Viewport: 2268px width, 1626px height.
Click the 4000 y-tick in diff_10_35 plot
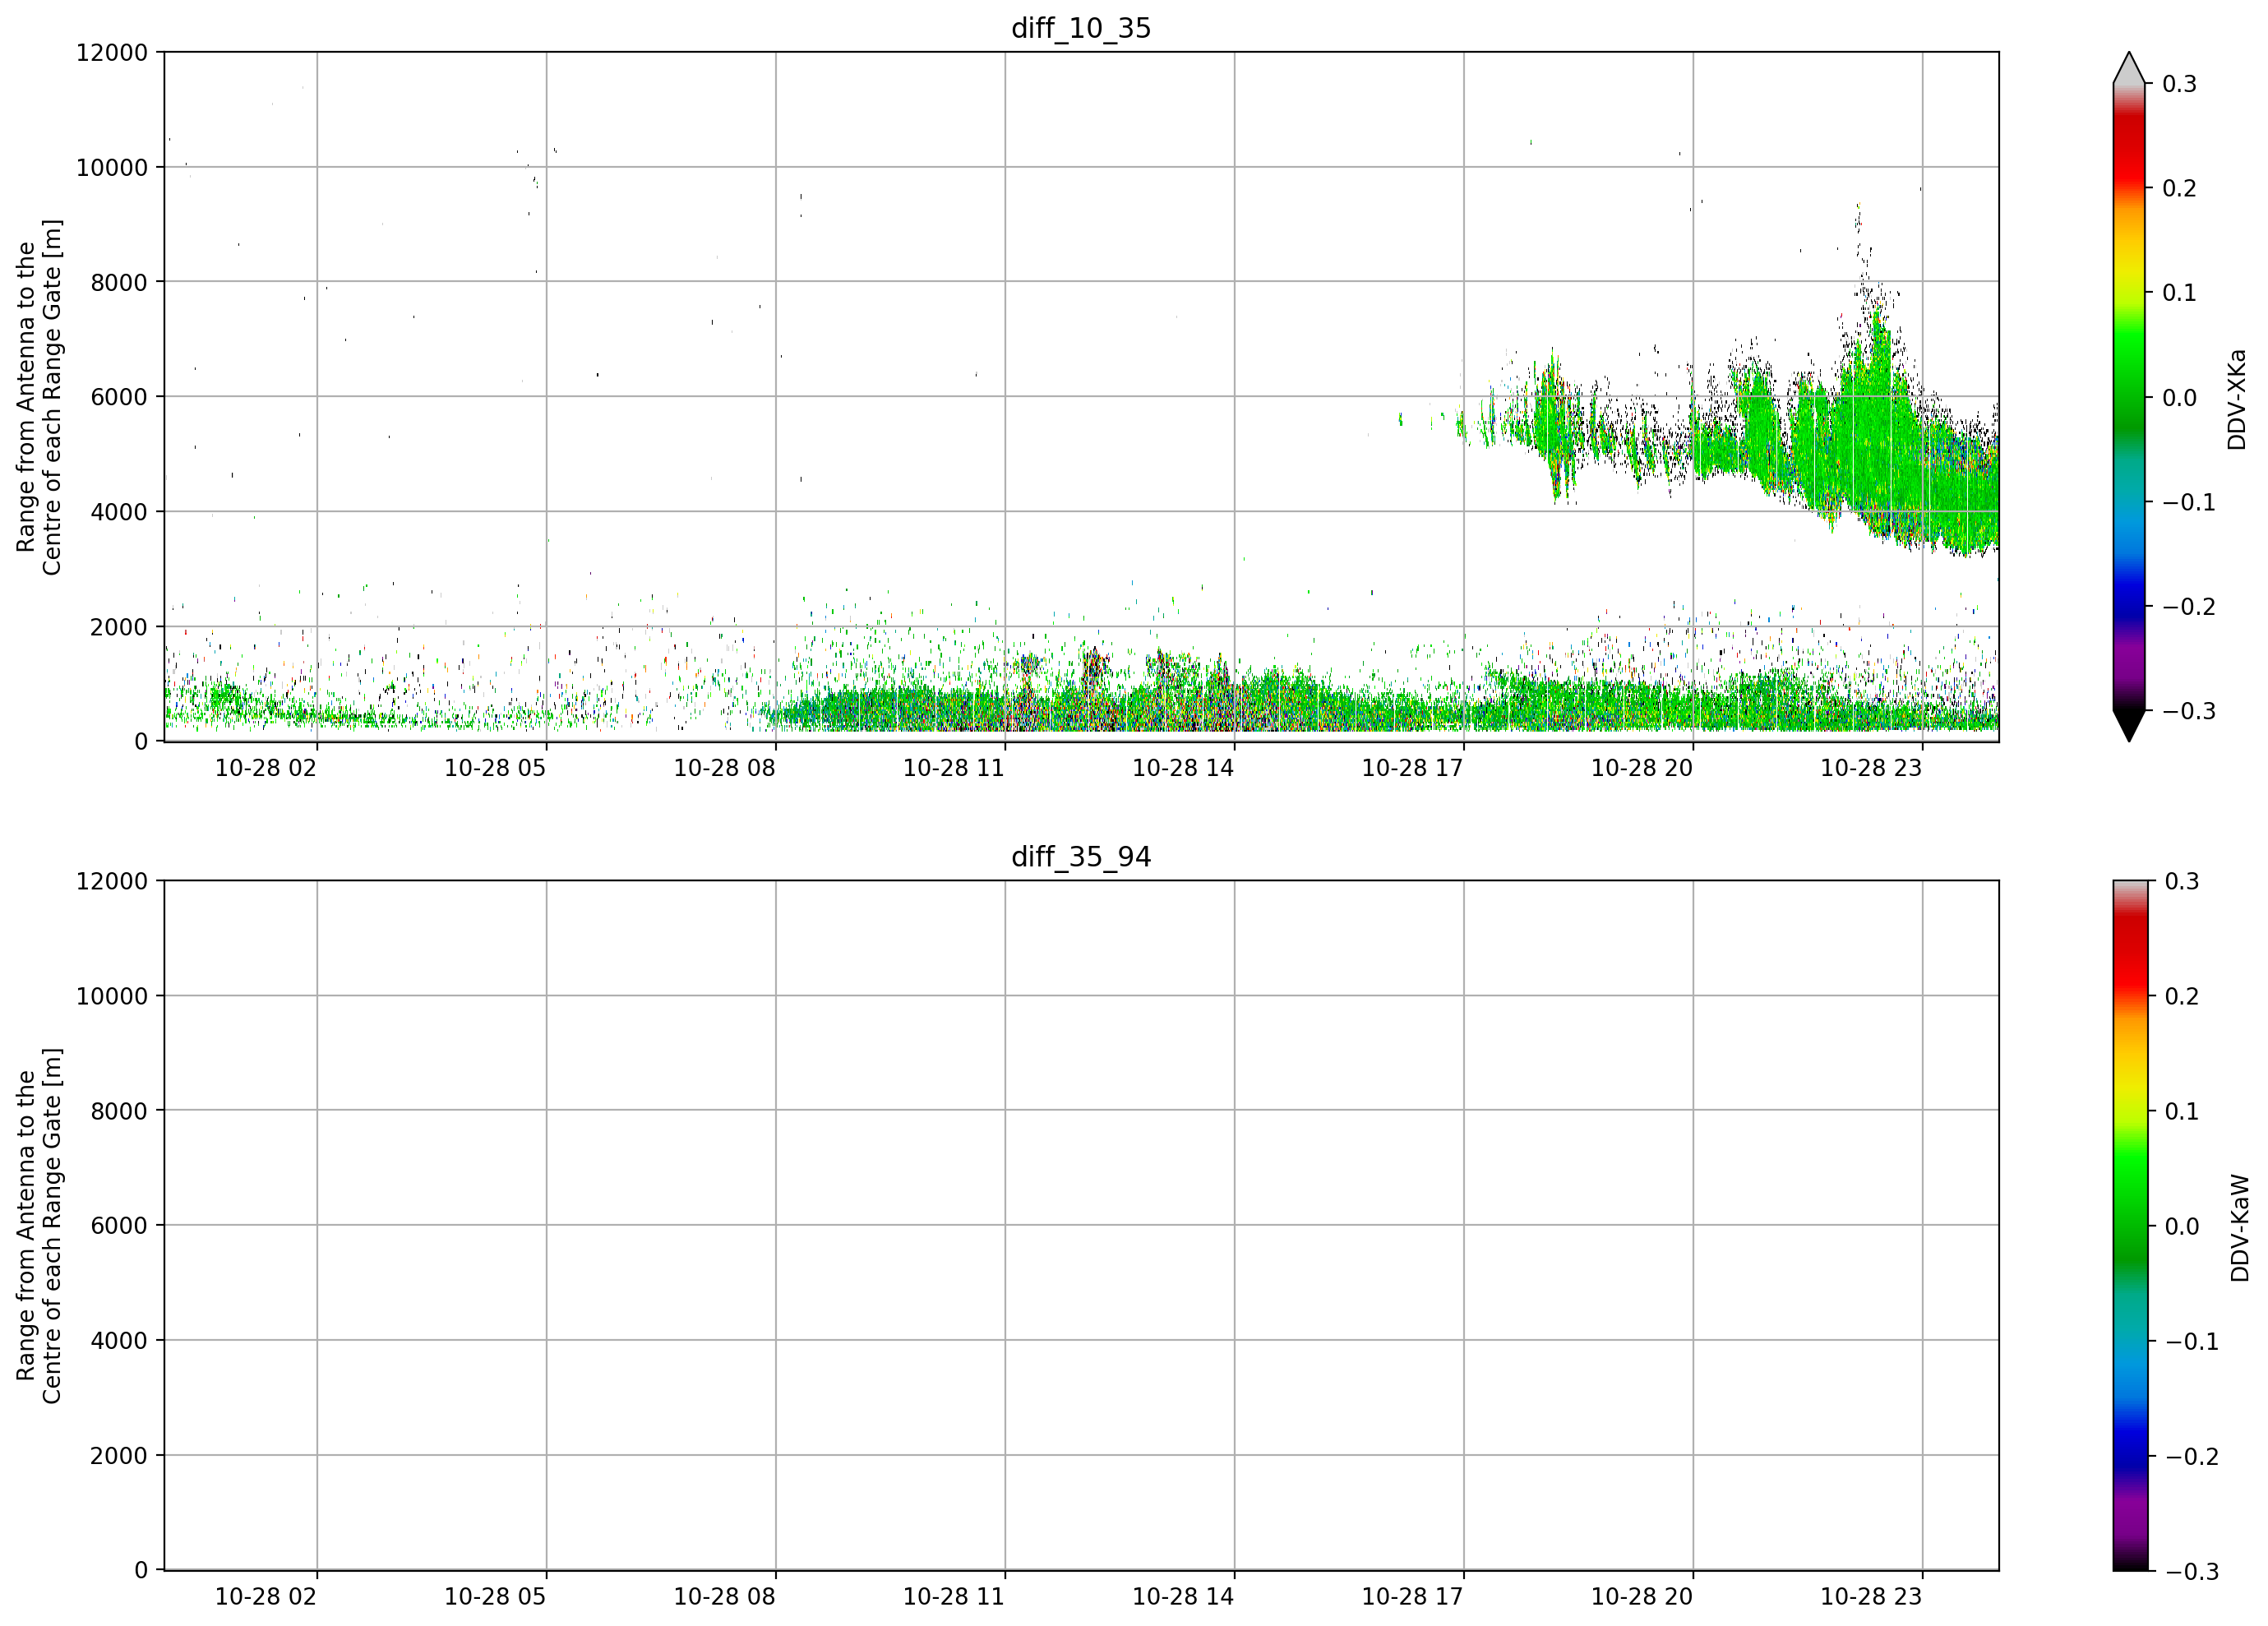pyautogui.click(x=119, y=512)
